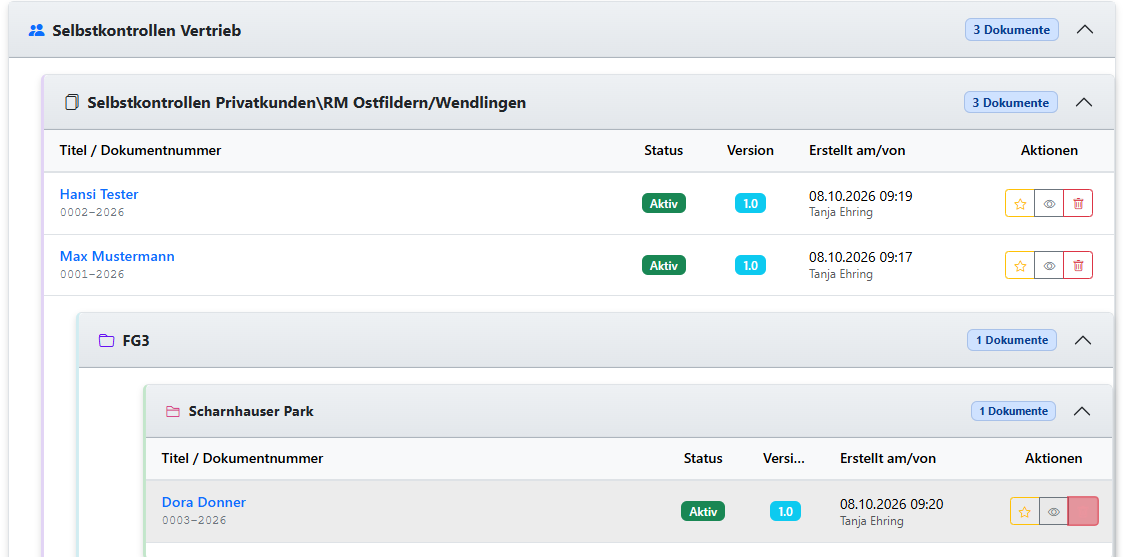Click the date 08.10.2026 09:17
This screenshot has width=1123, height=557.
(x=860, y=258)
